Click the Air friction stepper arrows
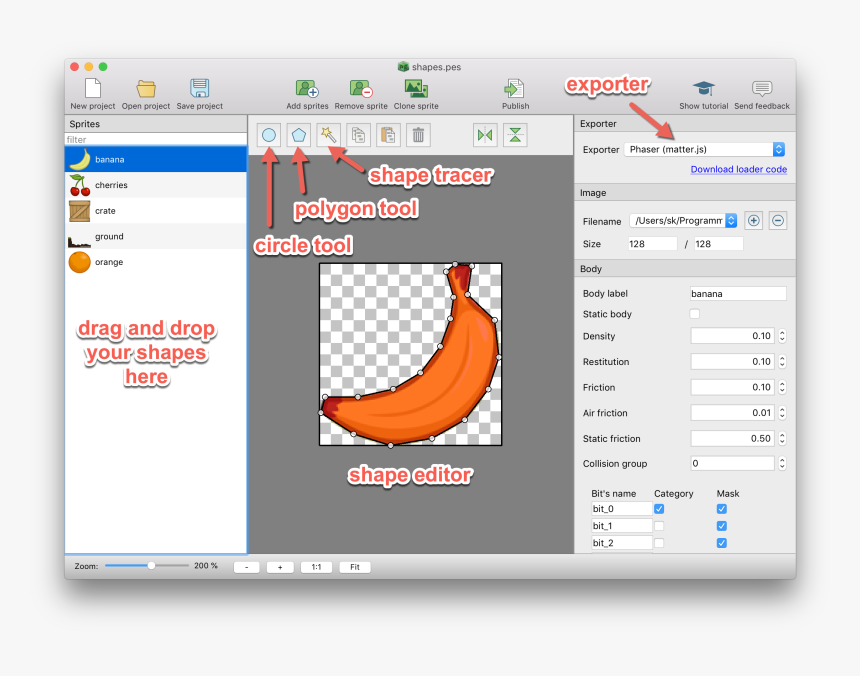The height and width of the screenshot is (676, 860). coord(782,413)
